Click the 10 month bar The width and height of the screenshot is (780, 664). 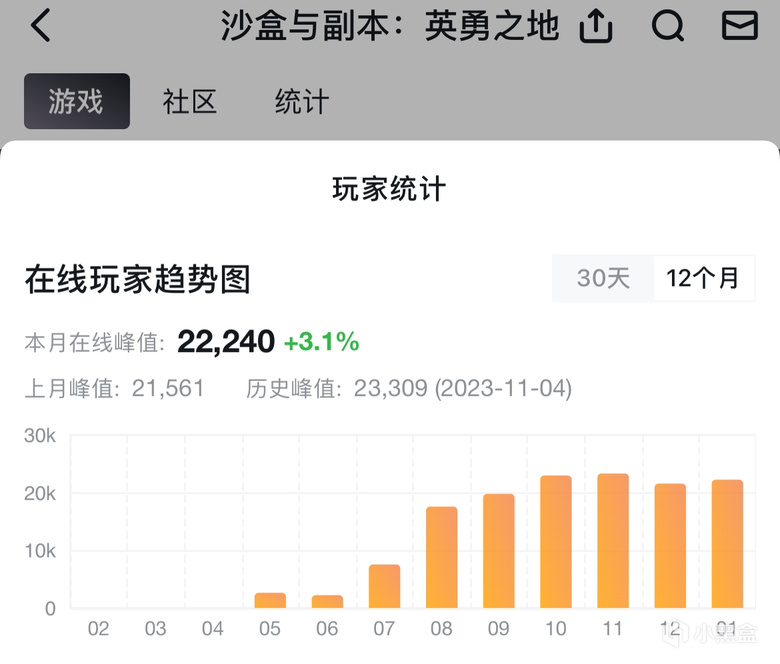pos(556,542)
